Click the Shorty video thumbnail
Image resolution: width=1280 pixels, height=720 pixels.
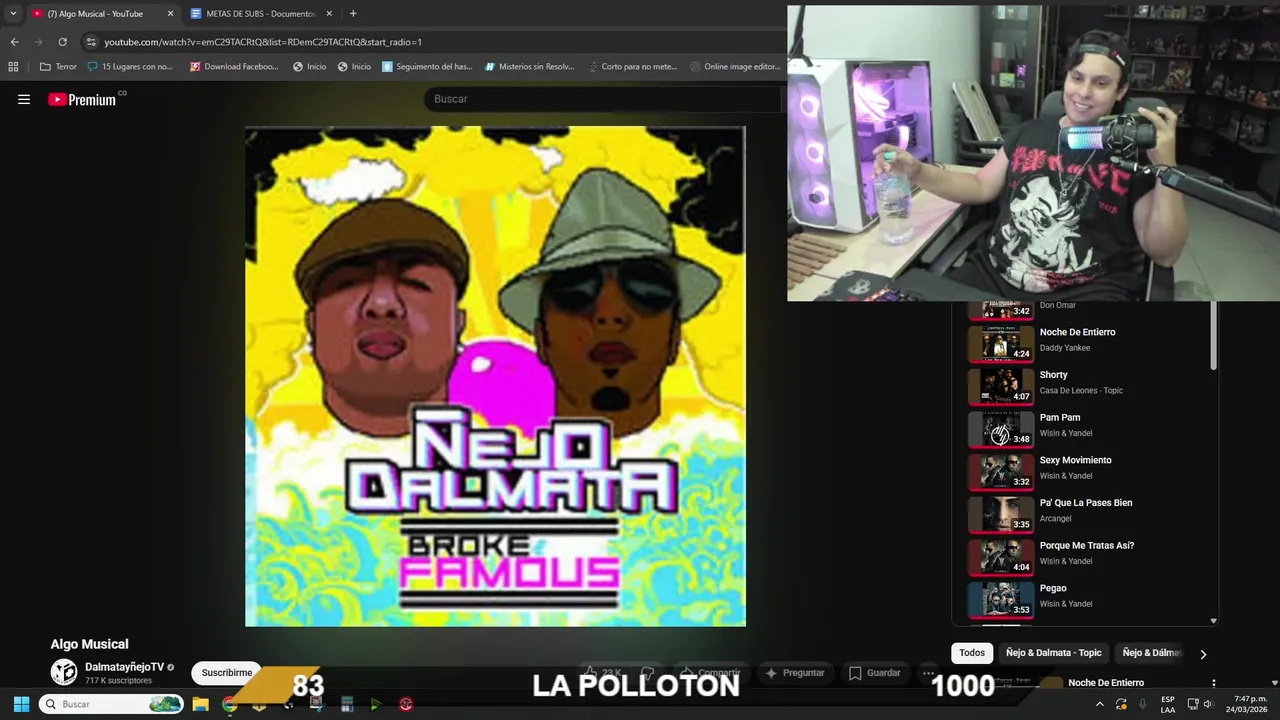tap(1000, 385)
